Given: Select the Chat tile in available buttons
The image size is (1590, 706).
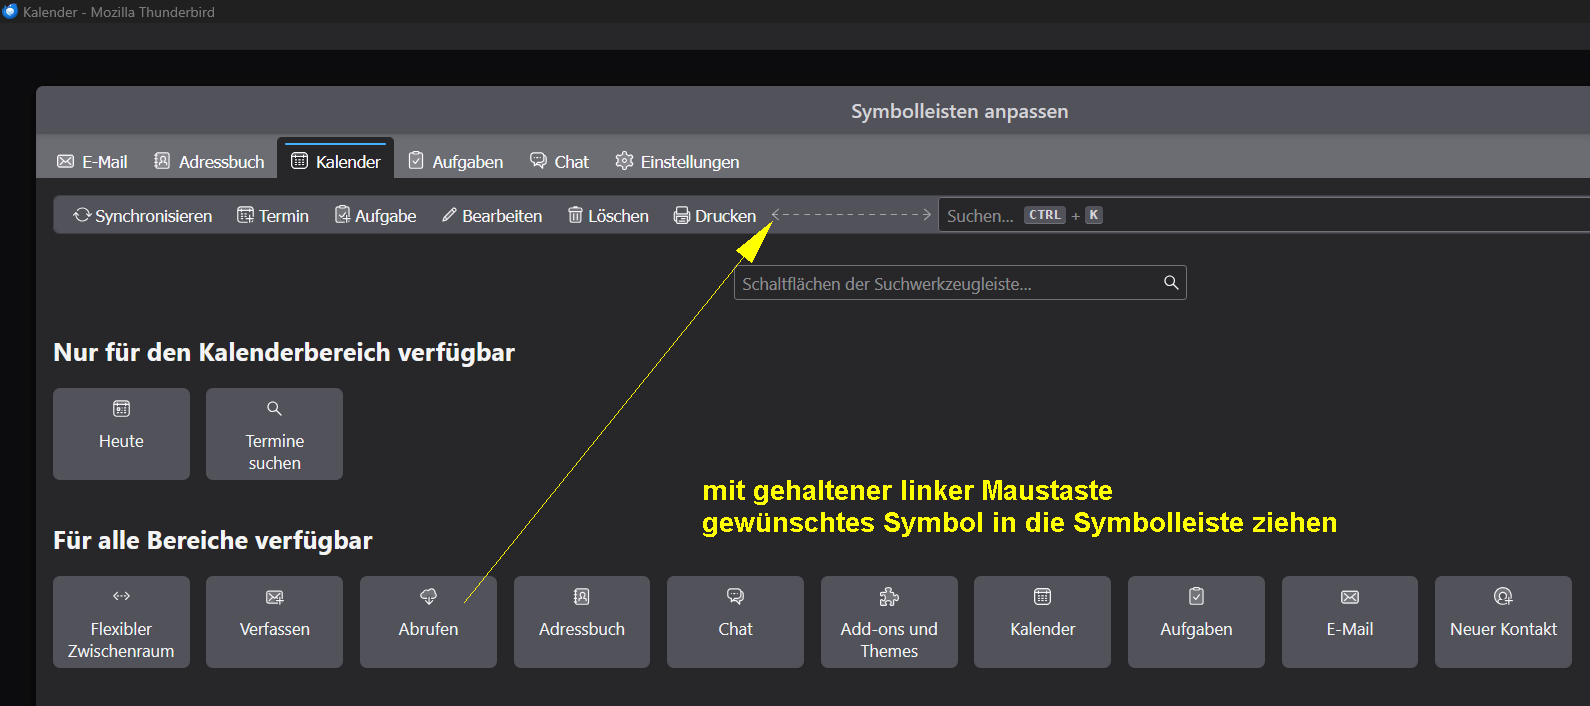Looking at the screenshot, I should 735,622.
